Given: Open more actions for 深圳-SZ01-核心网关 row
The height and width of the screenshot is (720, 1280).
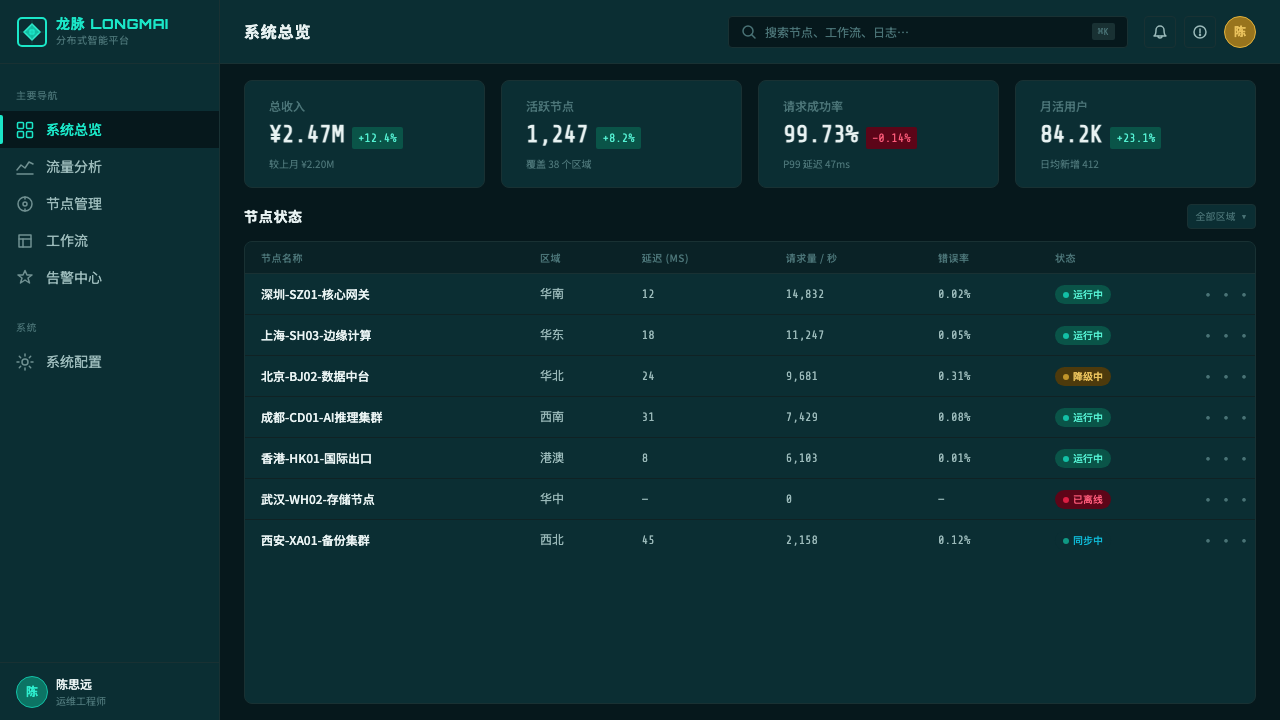Looking at the screenshot, I should (1226, 295).
